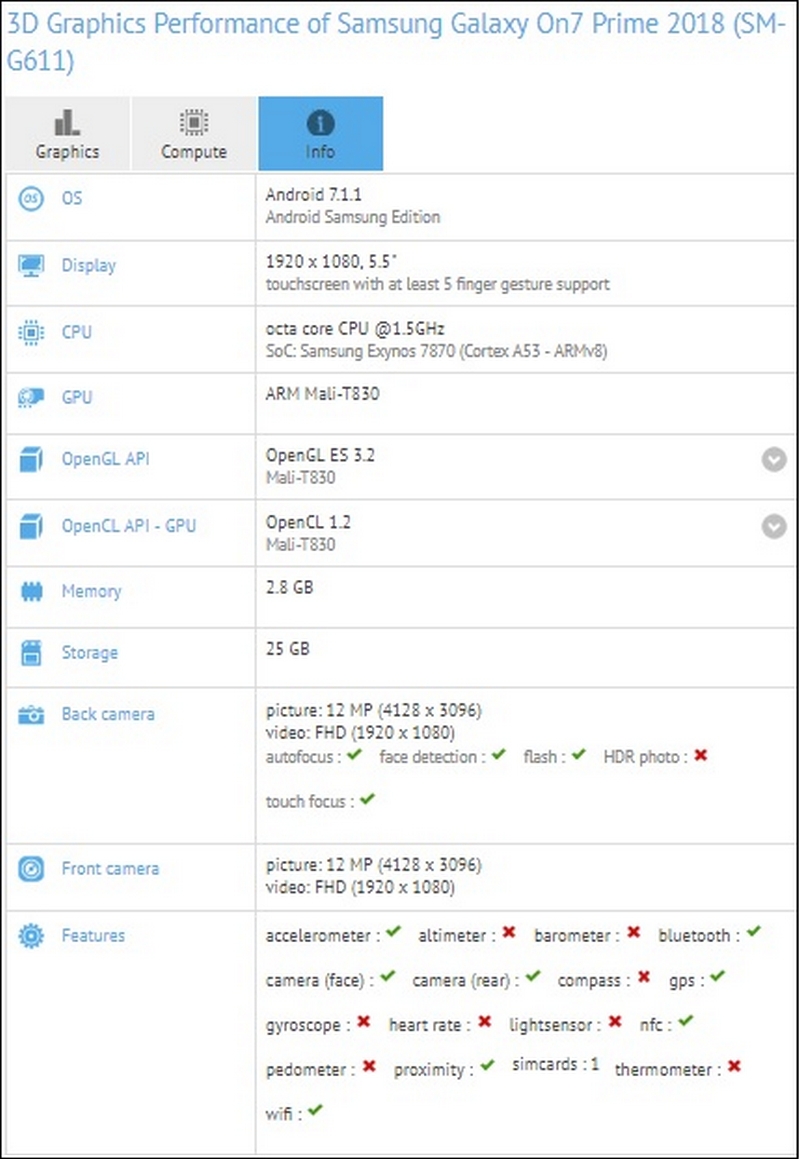Click the gyroscope red cross

[x=363, y=1022]
